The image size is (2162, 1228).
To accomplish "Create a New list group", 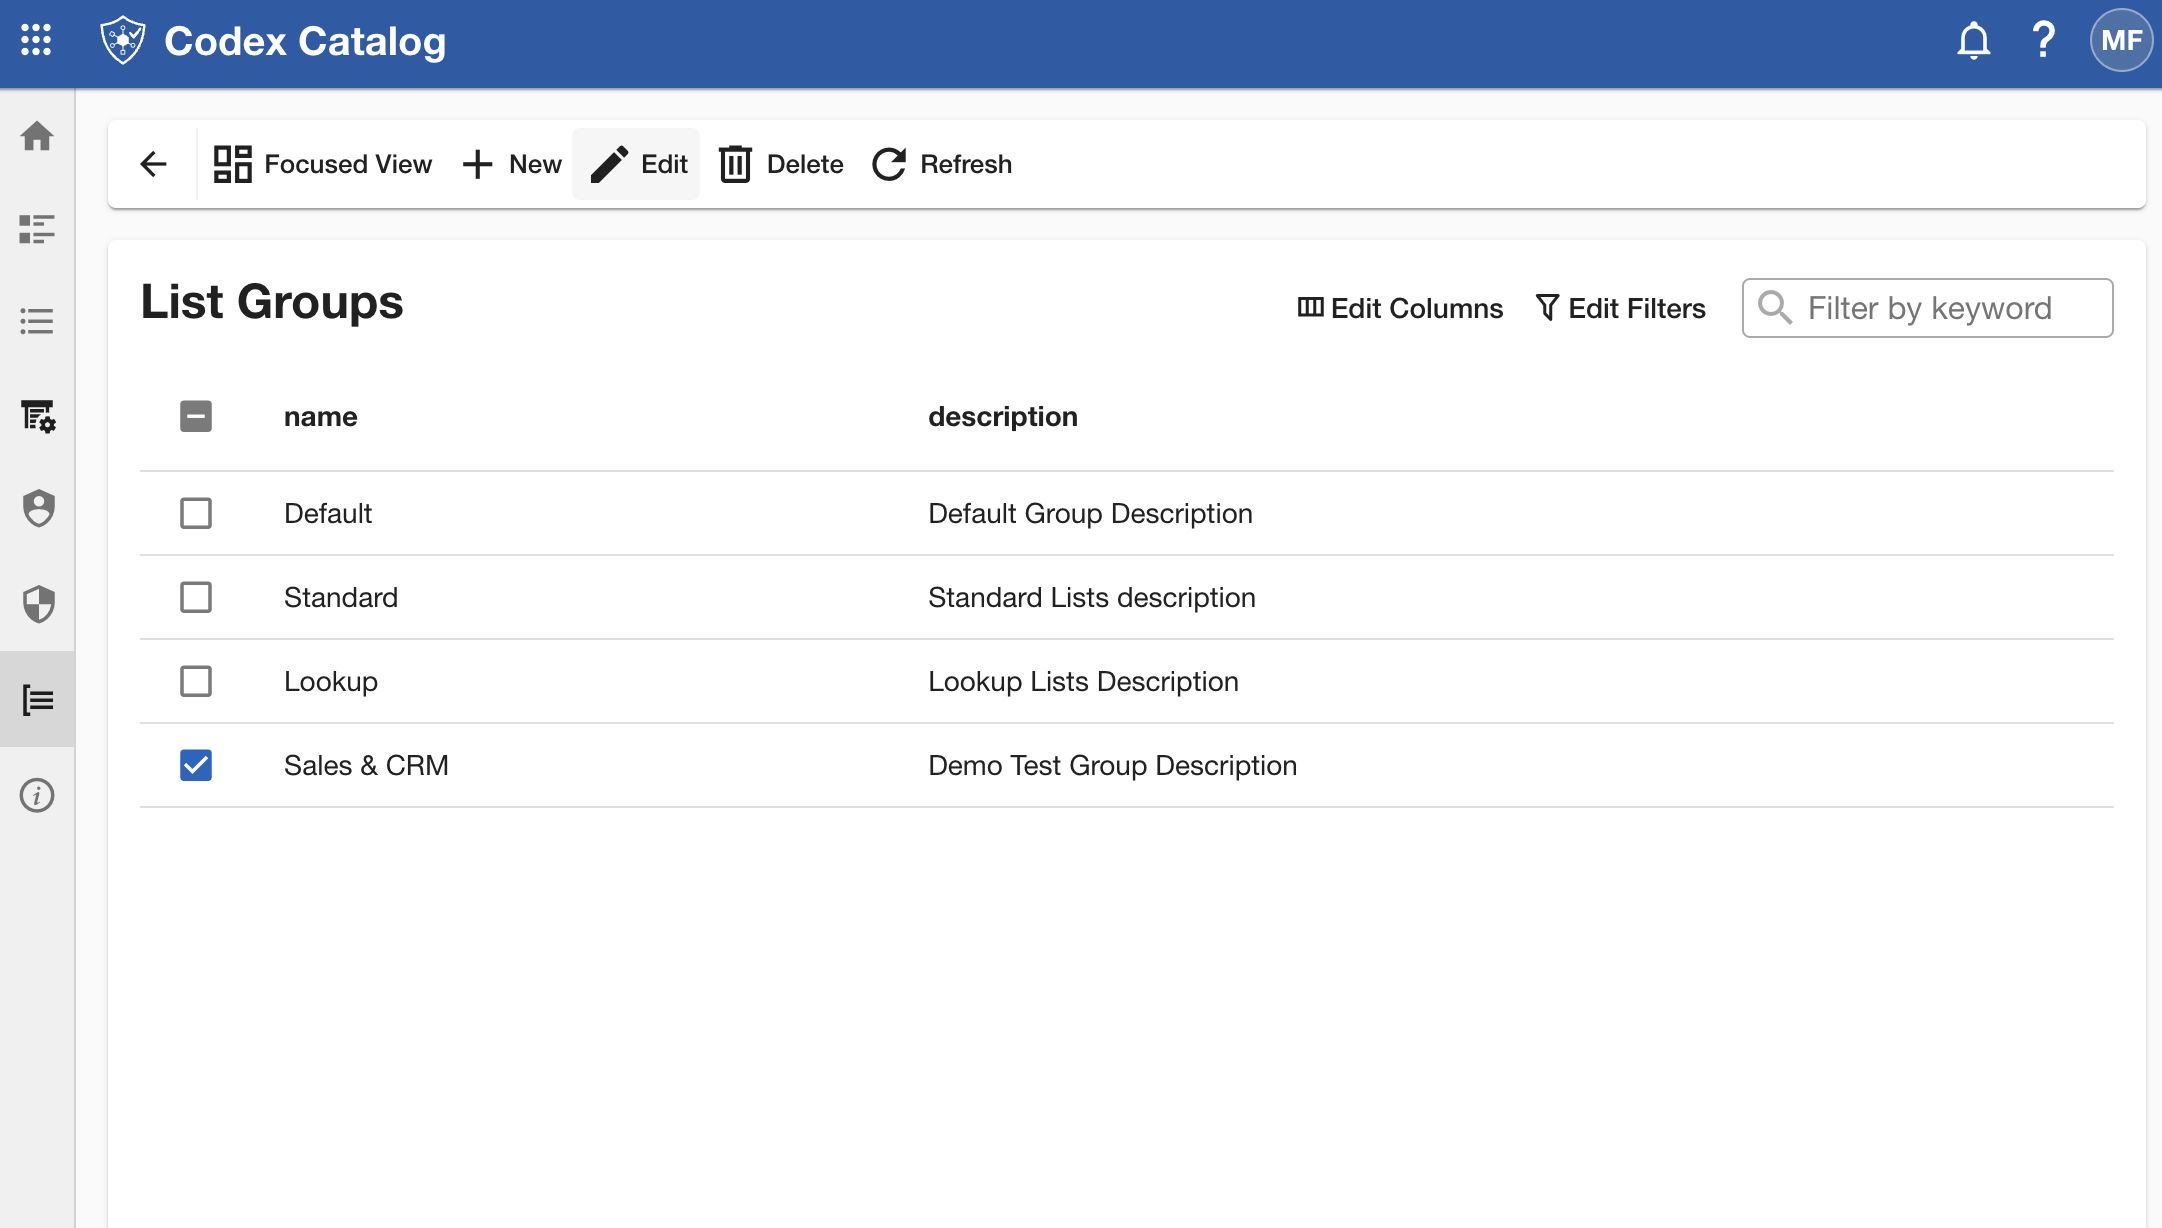I will click(x=512, y=164).
